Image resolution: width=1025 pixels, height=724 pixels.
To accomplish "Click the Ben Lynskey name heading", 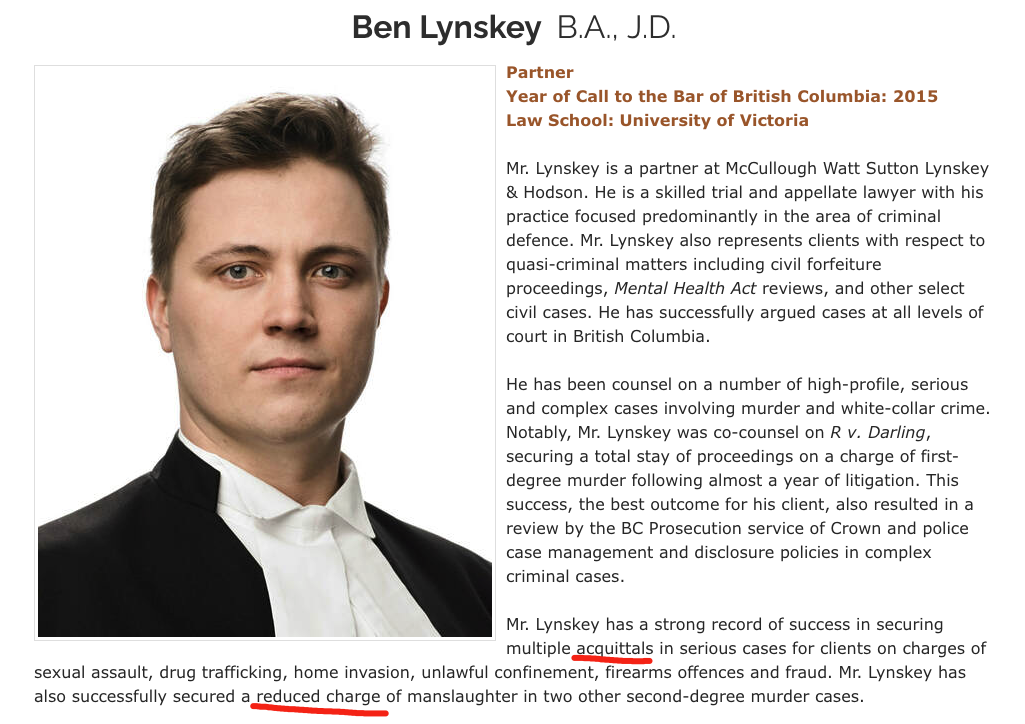I will click(x=446, y=28).
